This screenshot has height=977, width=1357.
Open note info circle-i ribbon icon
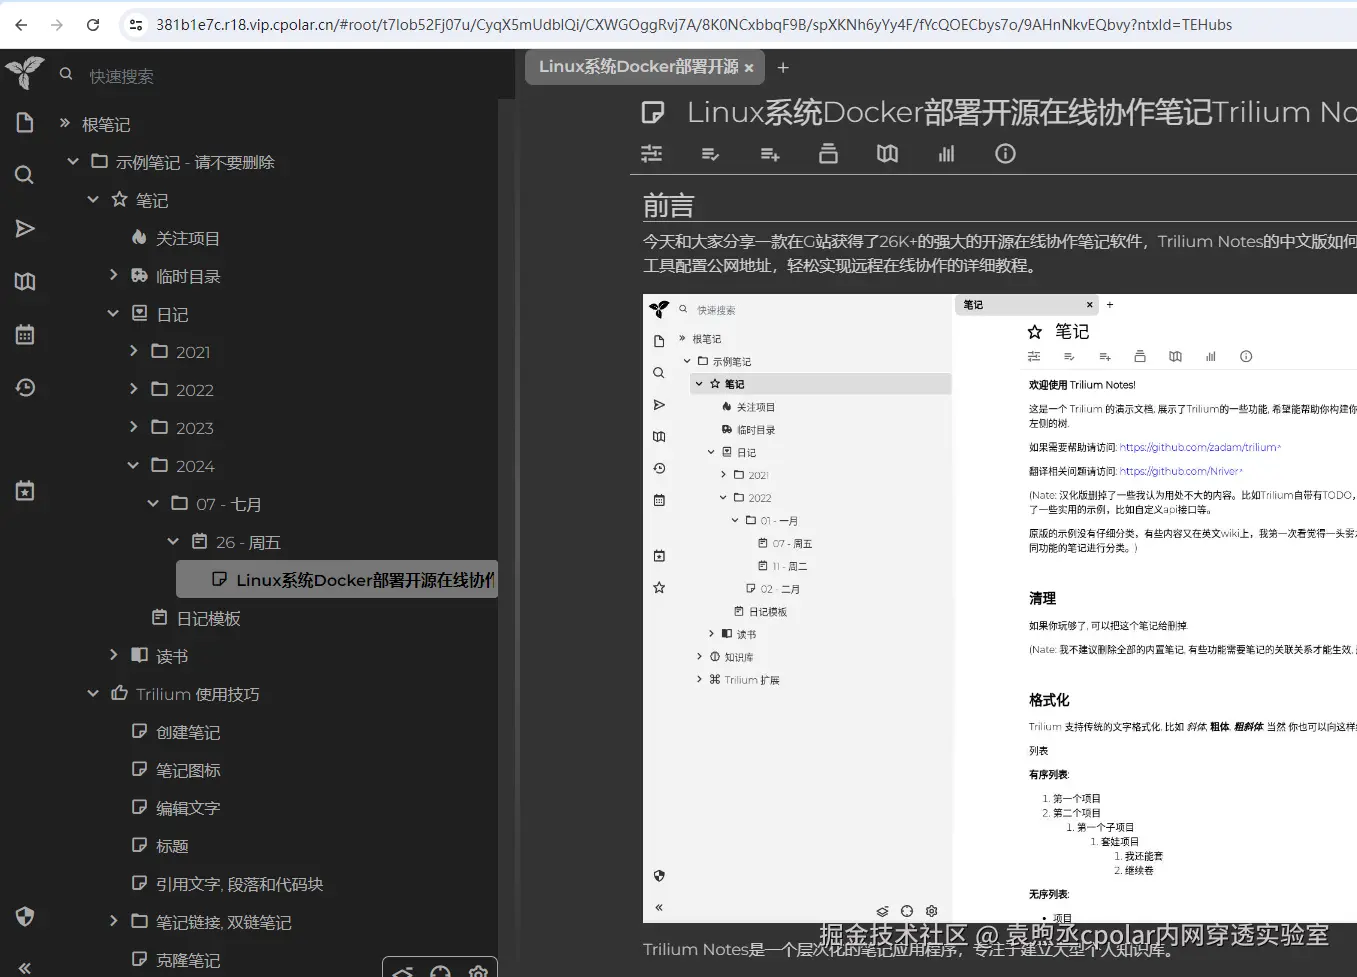click(x=1005, y=153)
